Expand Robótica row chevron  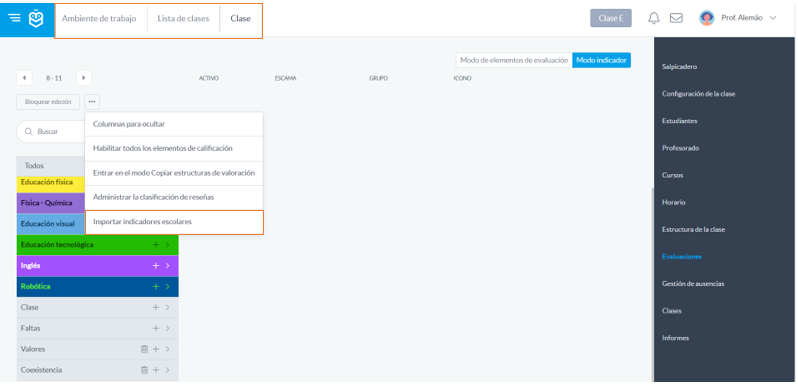tap(167, 287)
